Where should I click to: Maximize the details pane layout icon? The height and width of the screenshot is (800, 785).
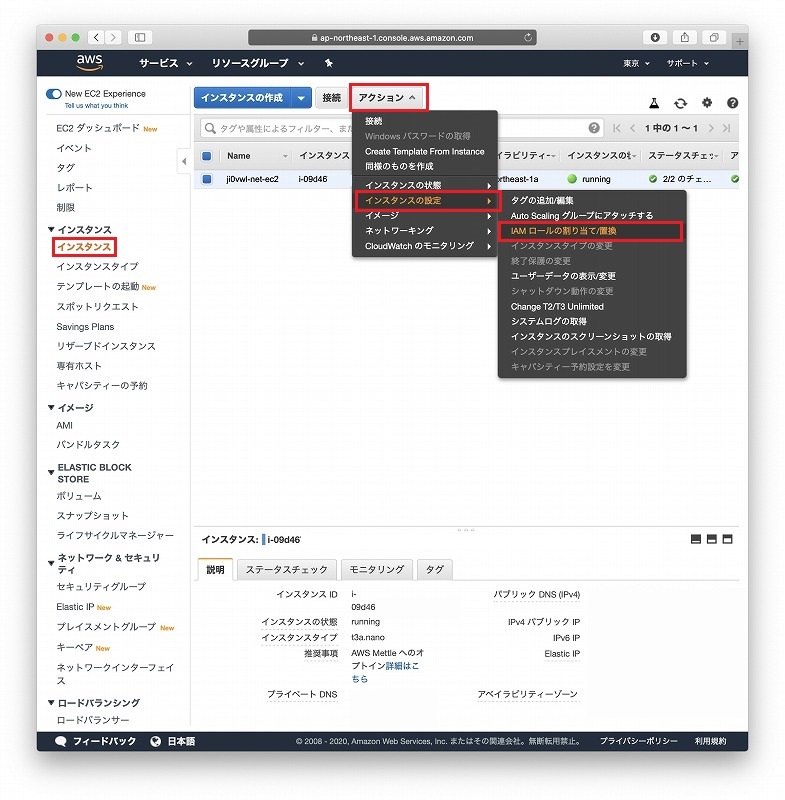[727, 539]
